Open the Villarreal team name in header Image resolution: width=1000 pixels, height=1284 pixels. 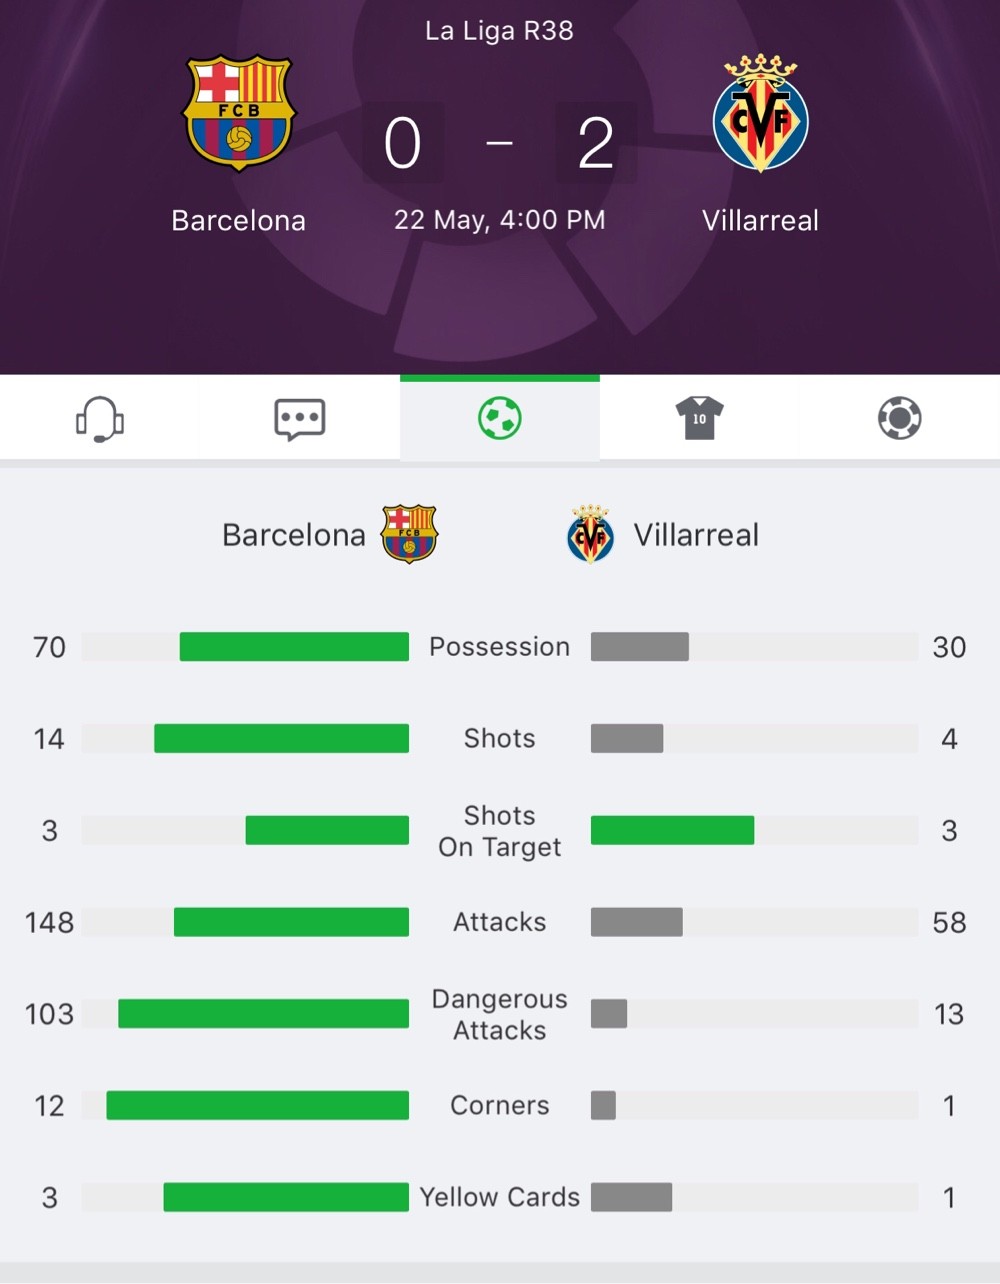point(761,220)
